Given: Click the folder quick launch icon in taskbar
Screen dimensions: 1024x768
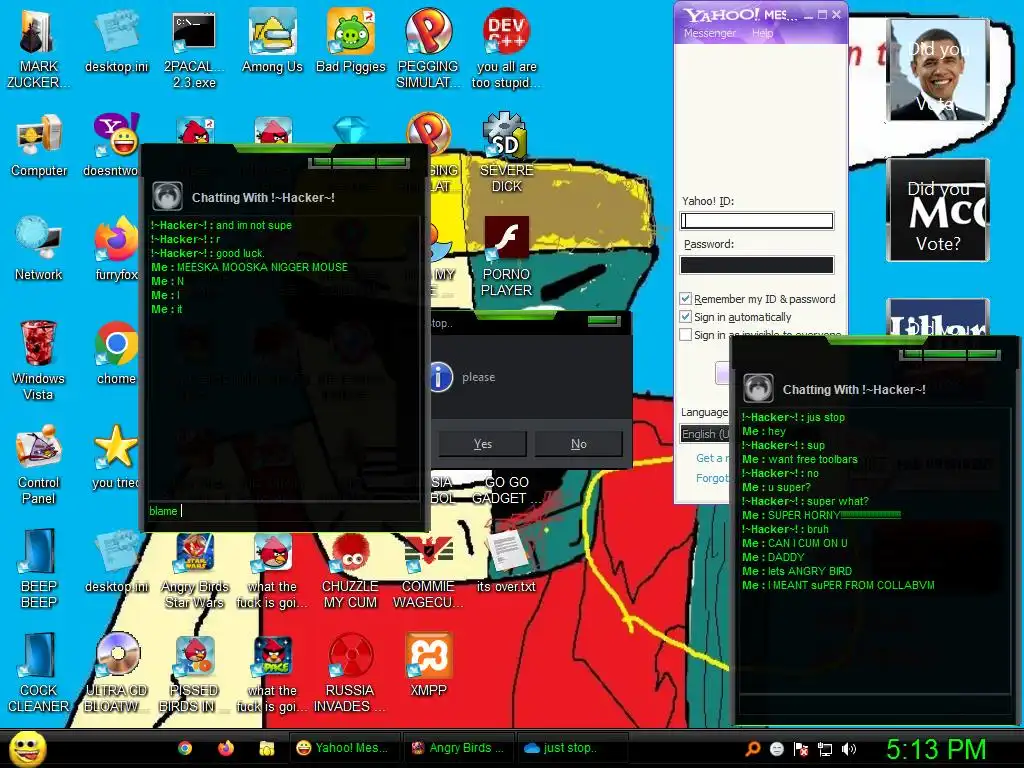Looking at the screenshot, I should click(266, 748).
